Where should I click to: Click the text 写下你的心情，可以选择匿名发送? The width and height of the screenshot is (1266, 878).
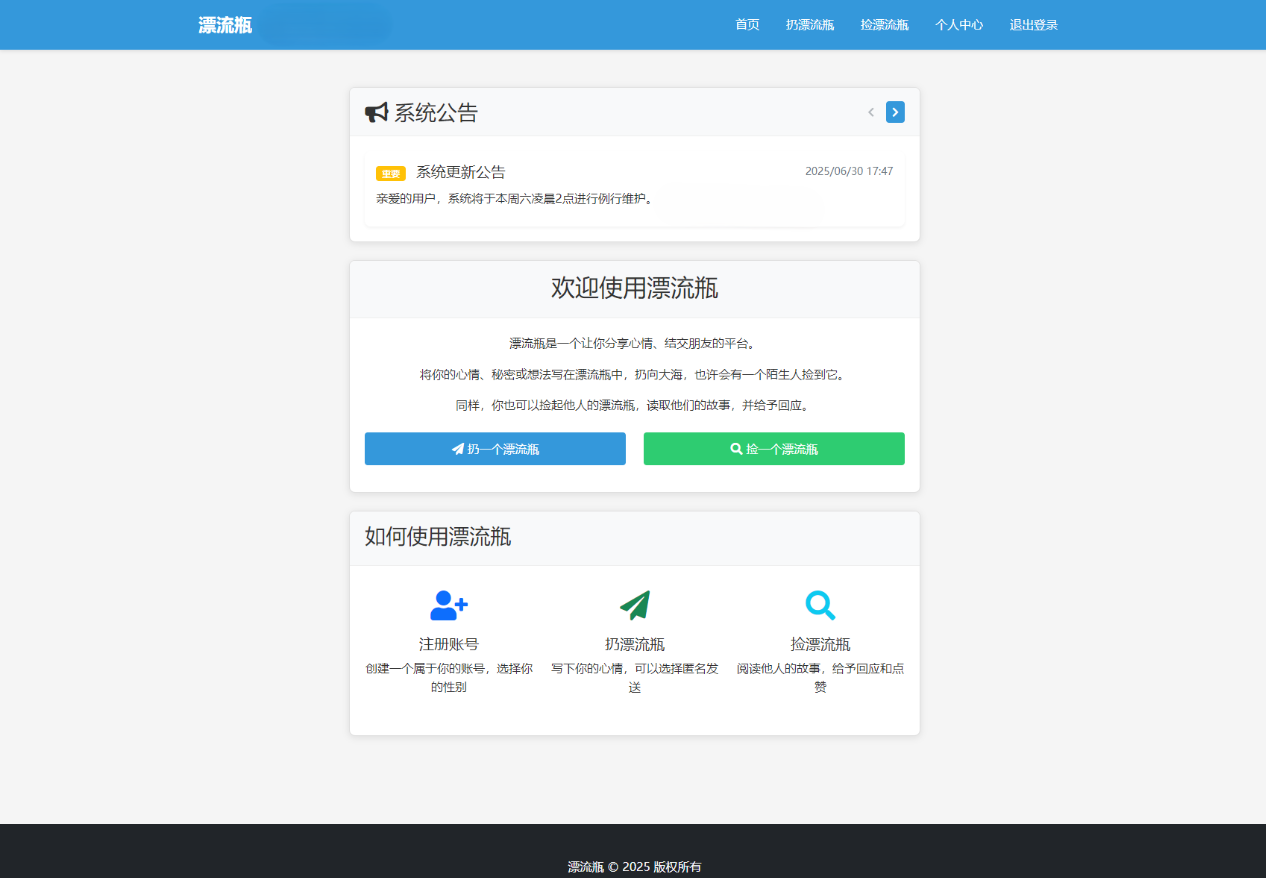(x=635, y=678)
